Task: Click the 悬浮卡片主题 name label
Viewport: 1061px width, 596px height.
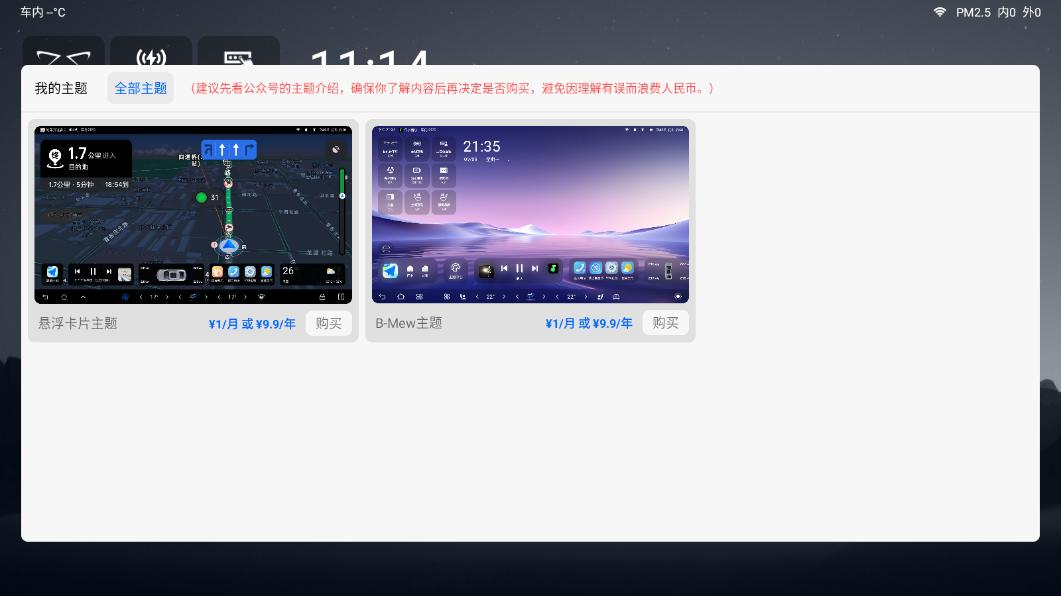Action: [78, 323]
